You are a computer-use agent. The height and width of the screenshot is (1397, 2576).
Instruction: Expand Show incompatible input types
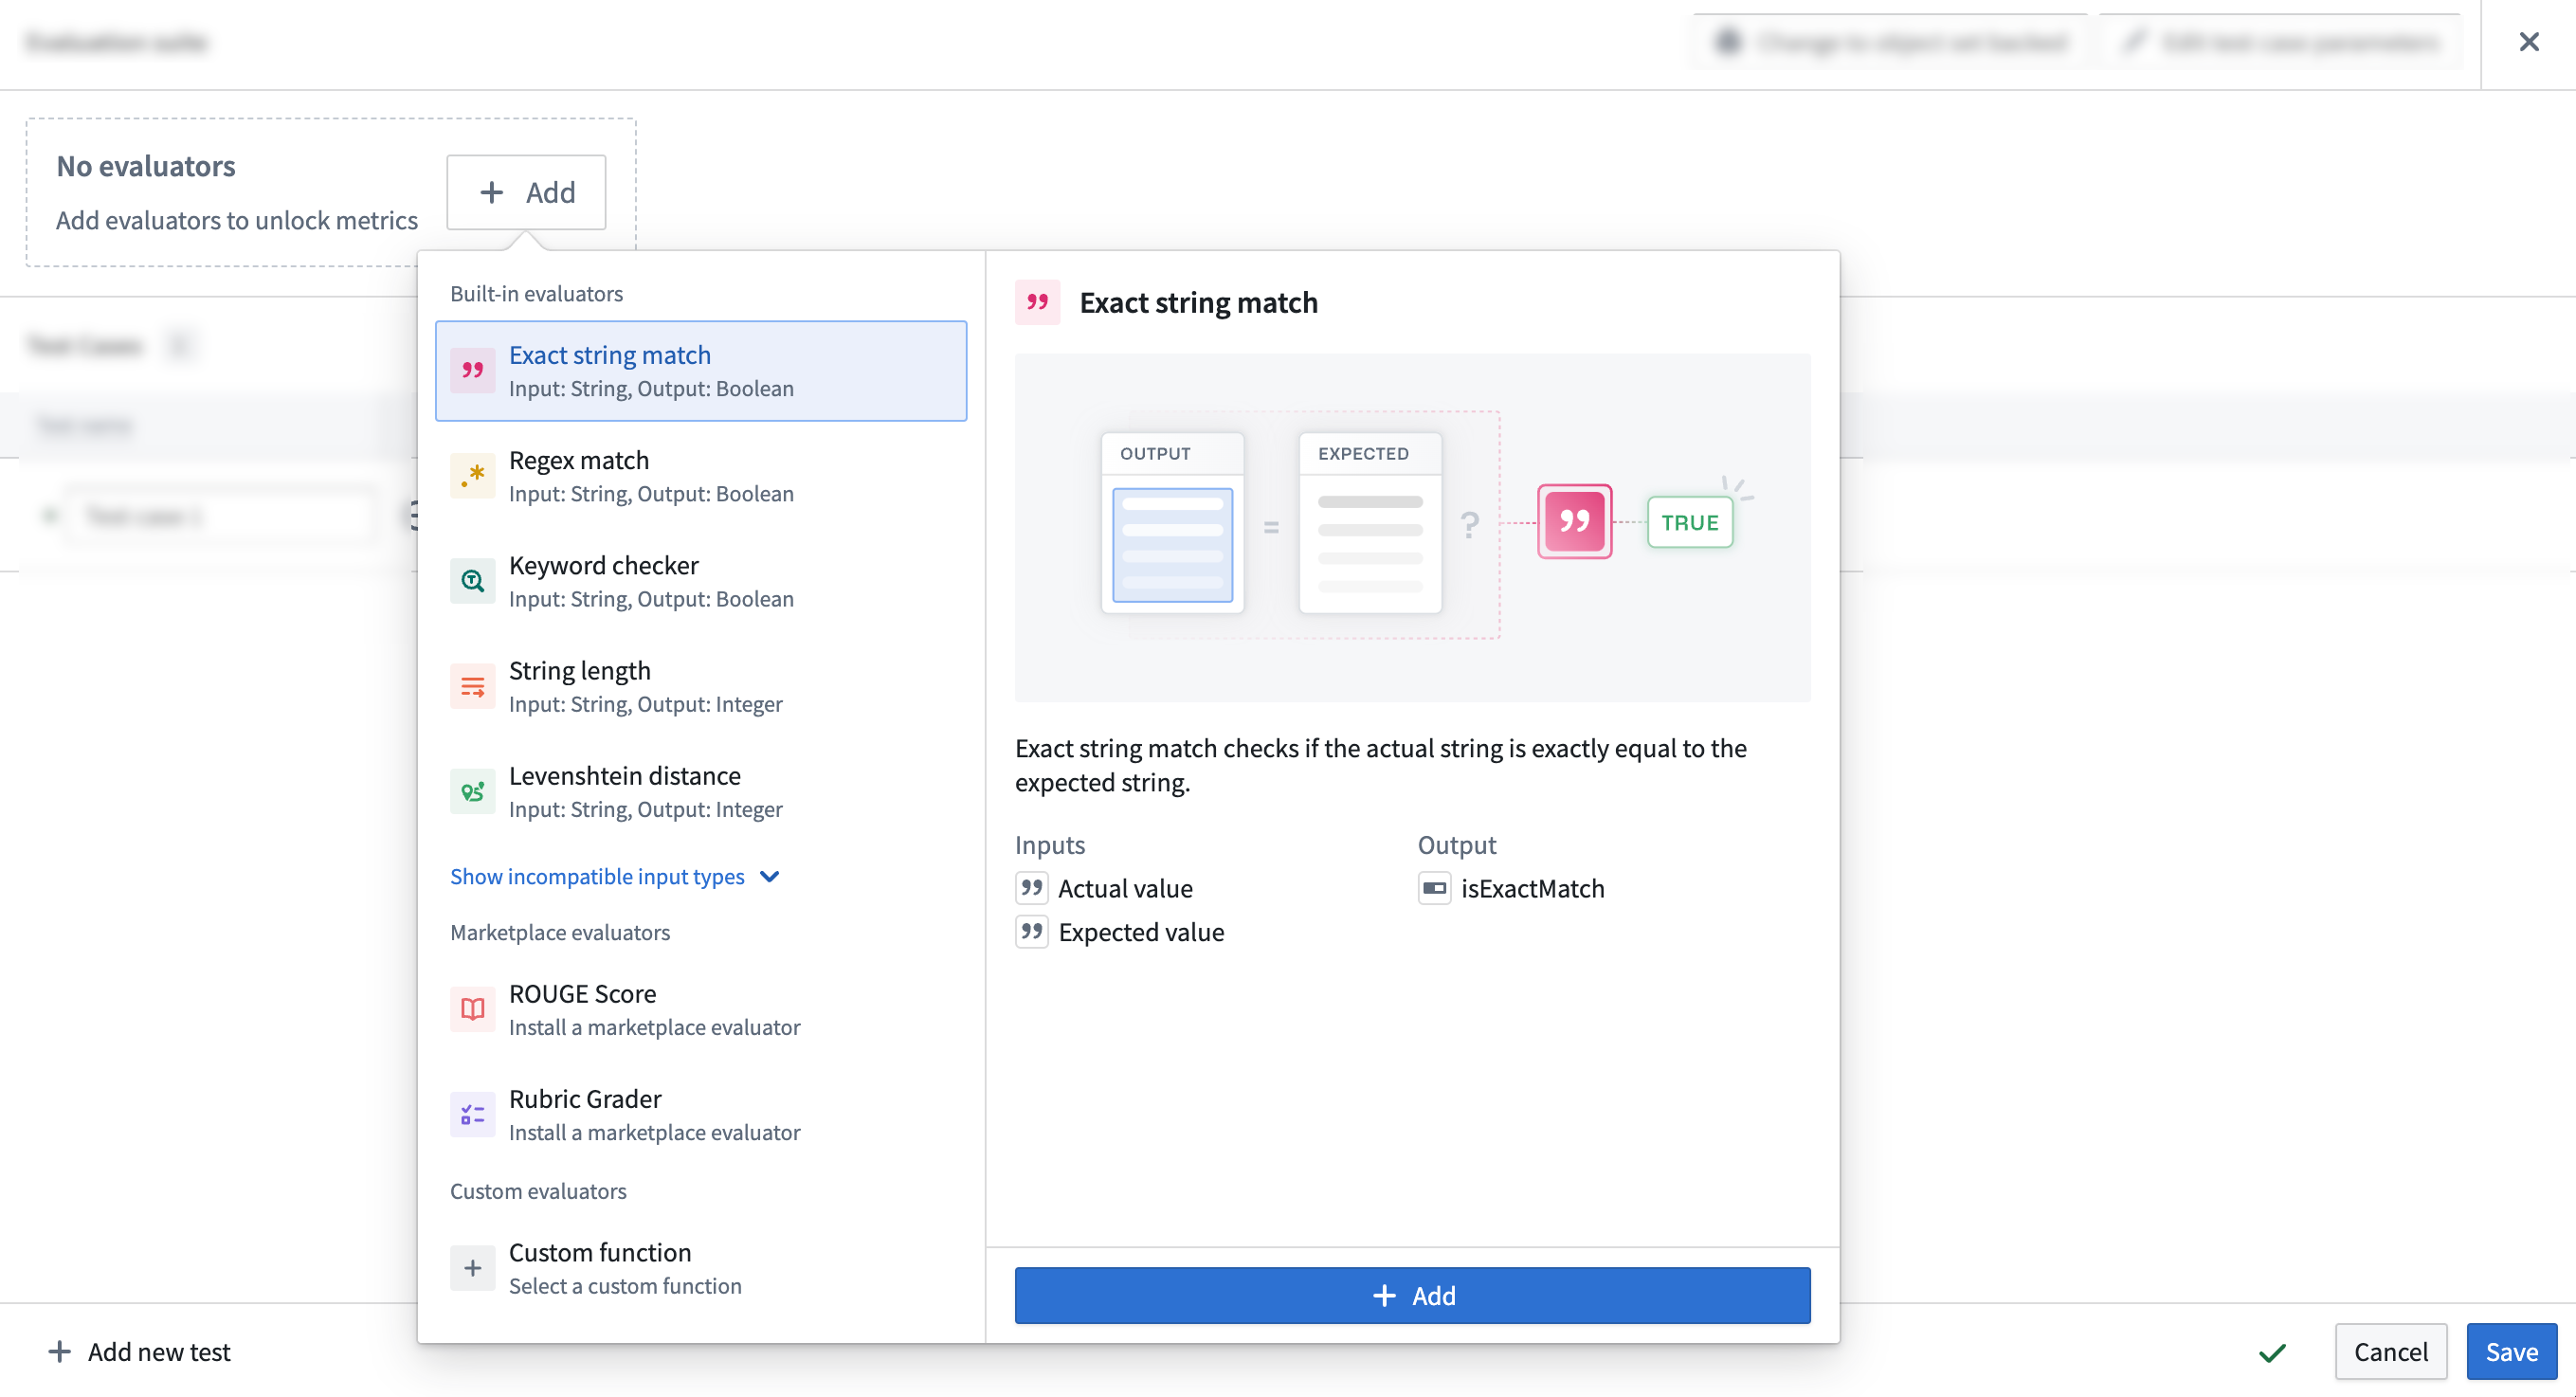[597, 877]
